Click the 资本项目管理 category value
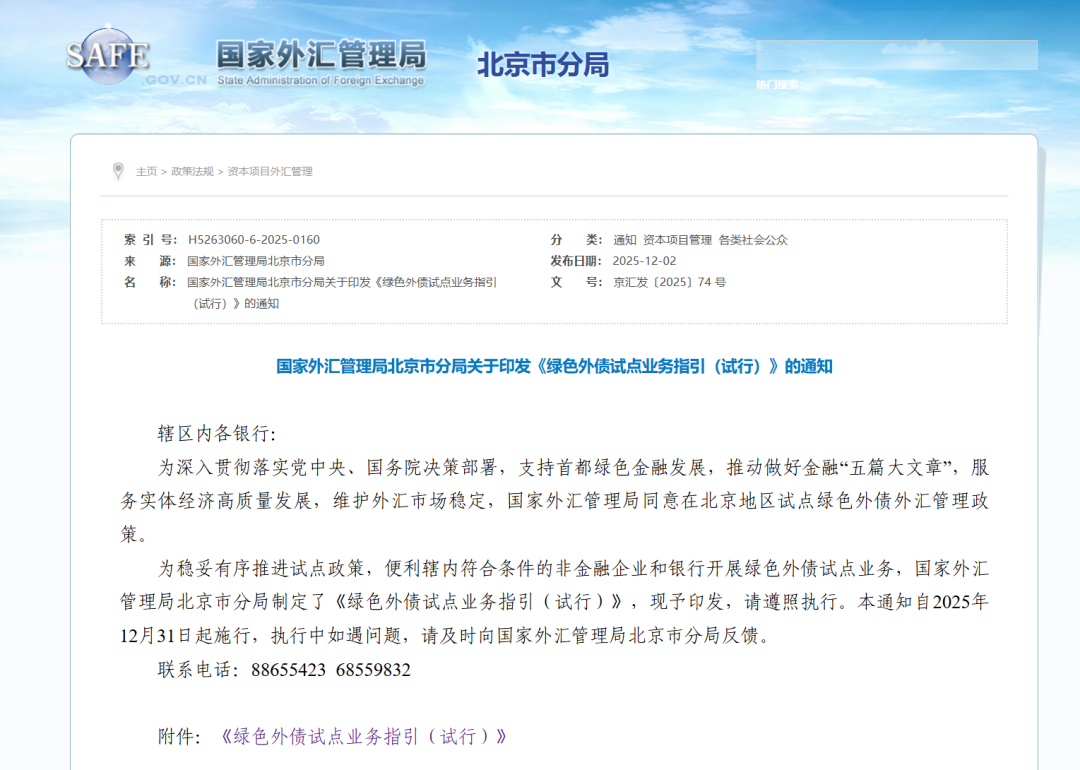The image size is (1080, 770). [677, 240]
